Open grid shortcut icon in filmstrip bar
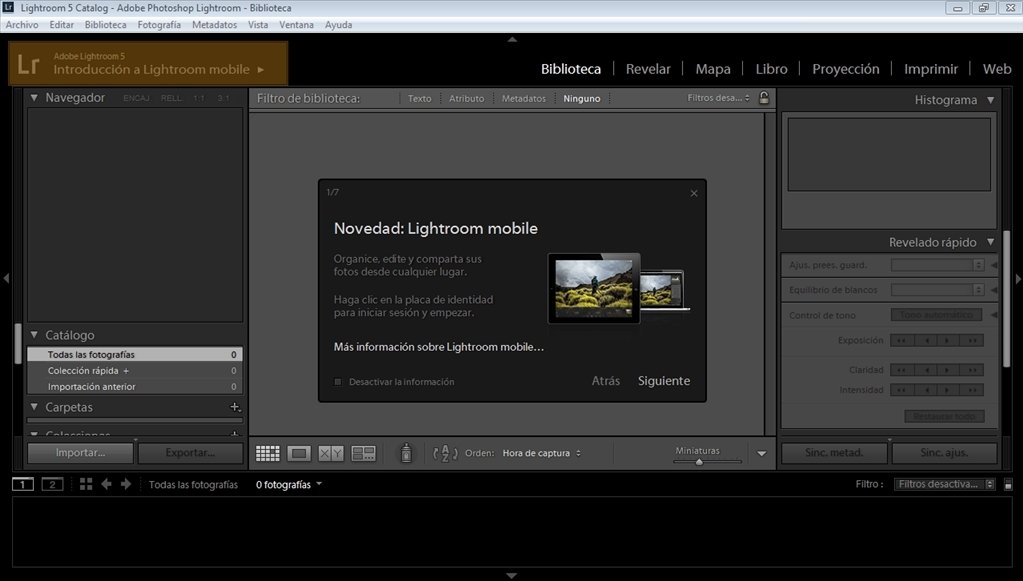 tap(85, 484)
